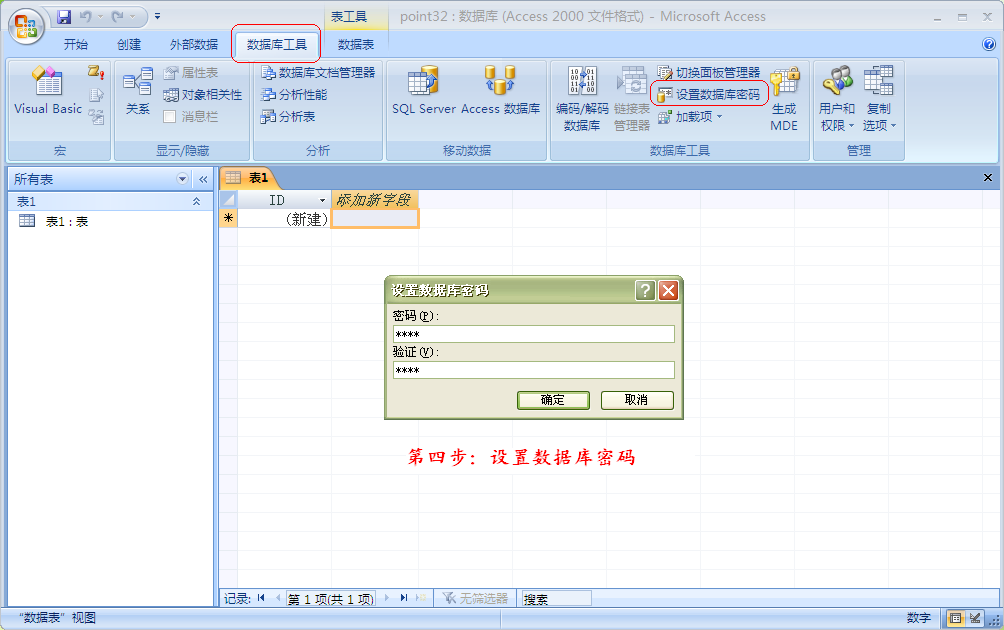Collapse navigation pane shutter button
This screenshot has height=630, width=1004.
(x=203, y=179)
